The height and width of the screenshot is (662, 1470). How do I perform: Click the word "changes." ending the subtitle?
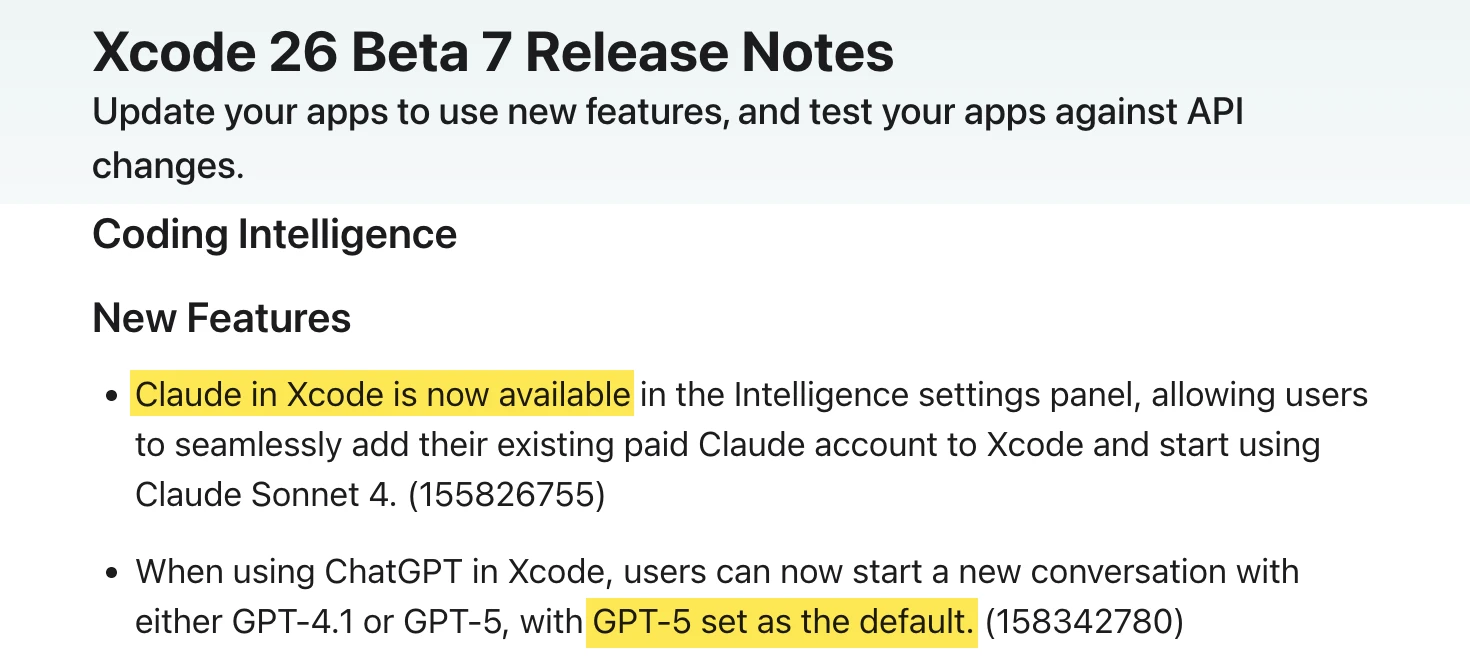[x=168, y=165]
